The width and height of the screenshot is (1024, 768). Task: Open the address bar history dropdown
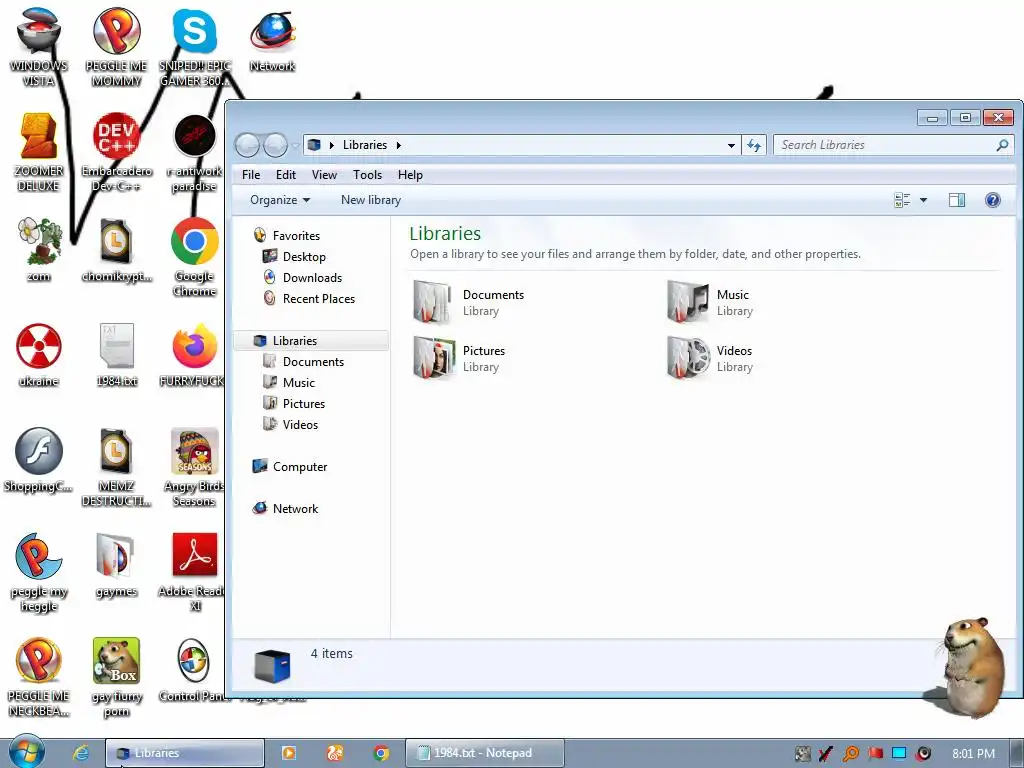(731, 145)
